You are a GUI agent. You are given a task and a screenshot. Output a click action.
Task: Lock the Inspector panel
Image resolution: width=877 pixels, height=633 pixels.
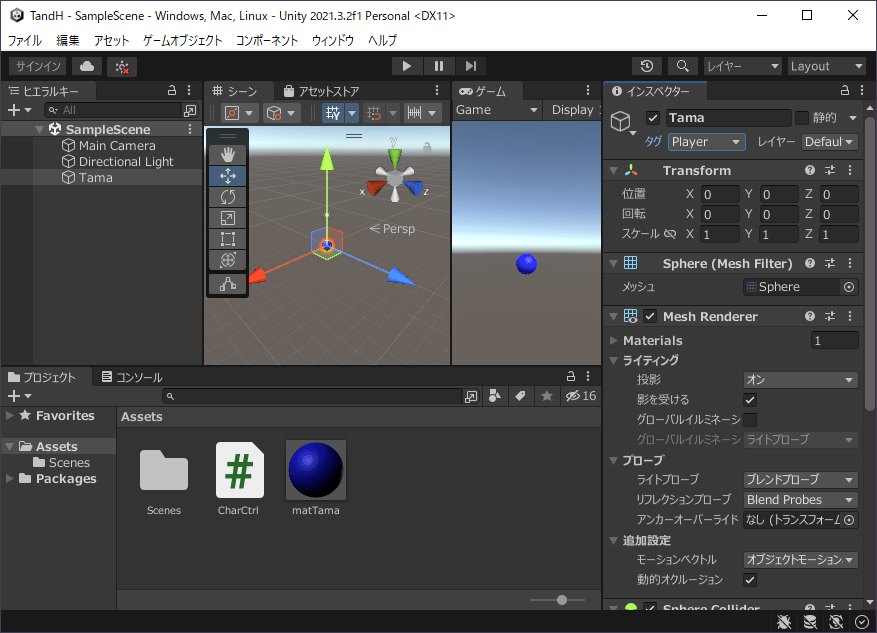point(845,91)
